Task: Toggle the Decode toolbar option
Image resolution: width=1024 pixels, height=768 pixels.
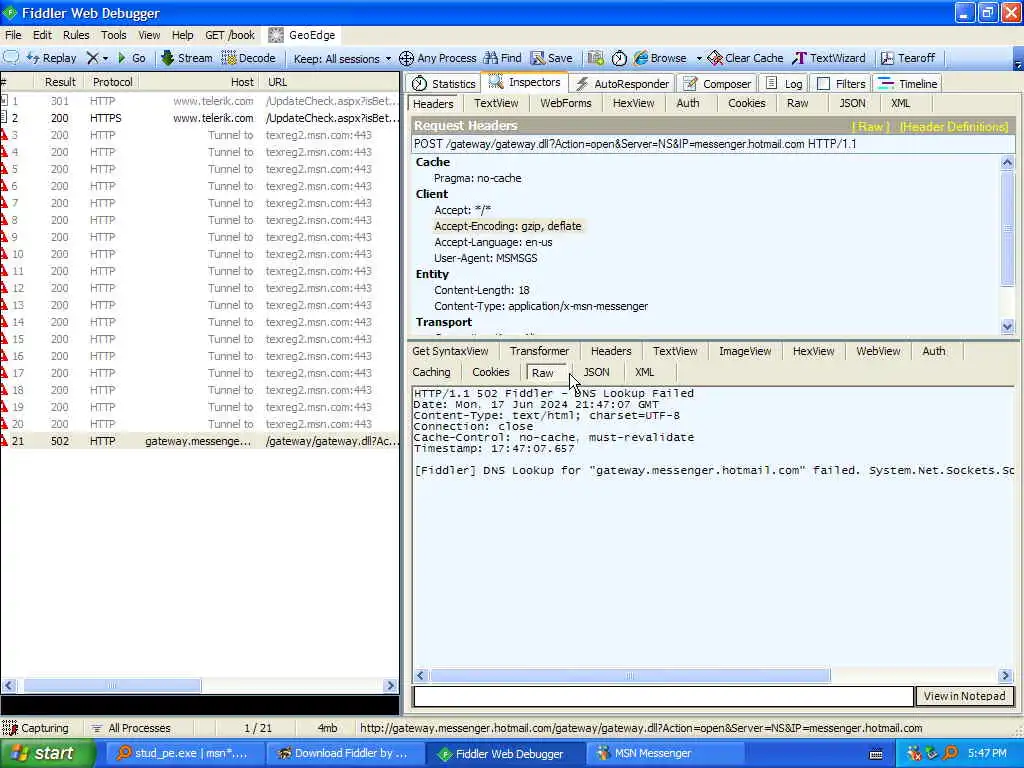Action: click(x=248, y=58)
